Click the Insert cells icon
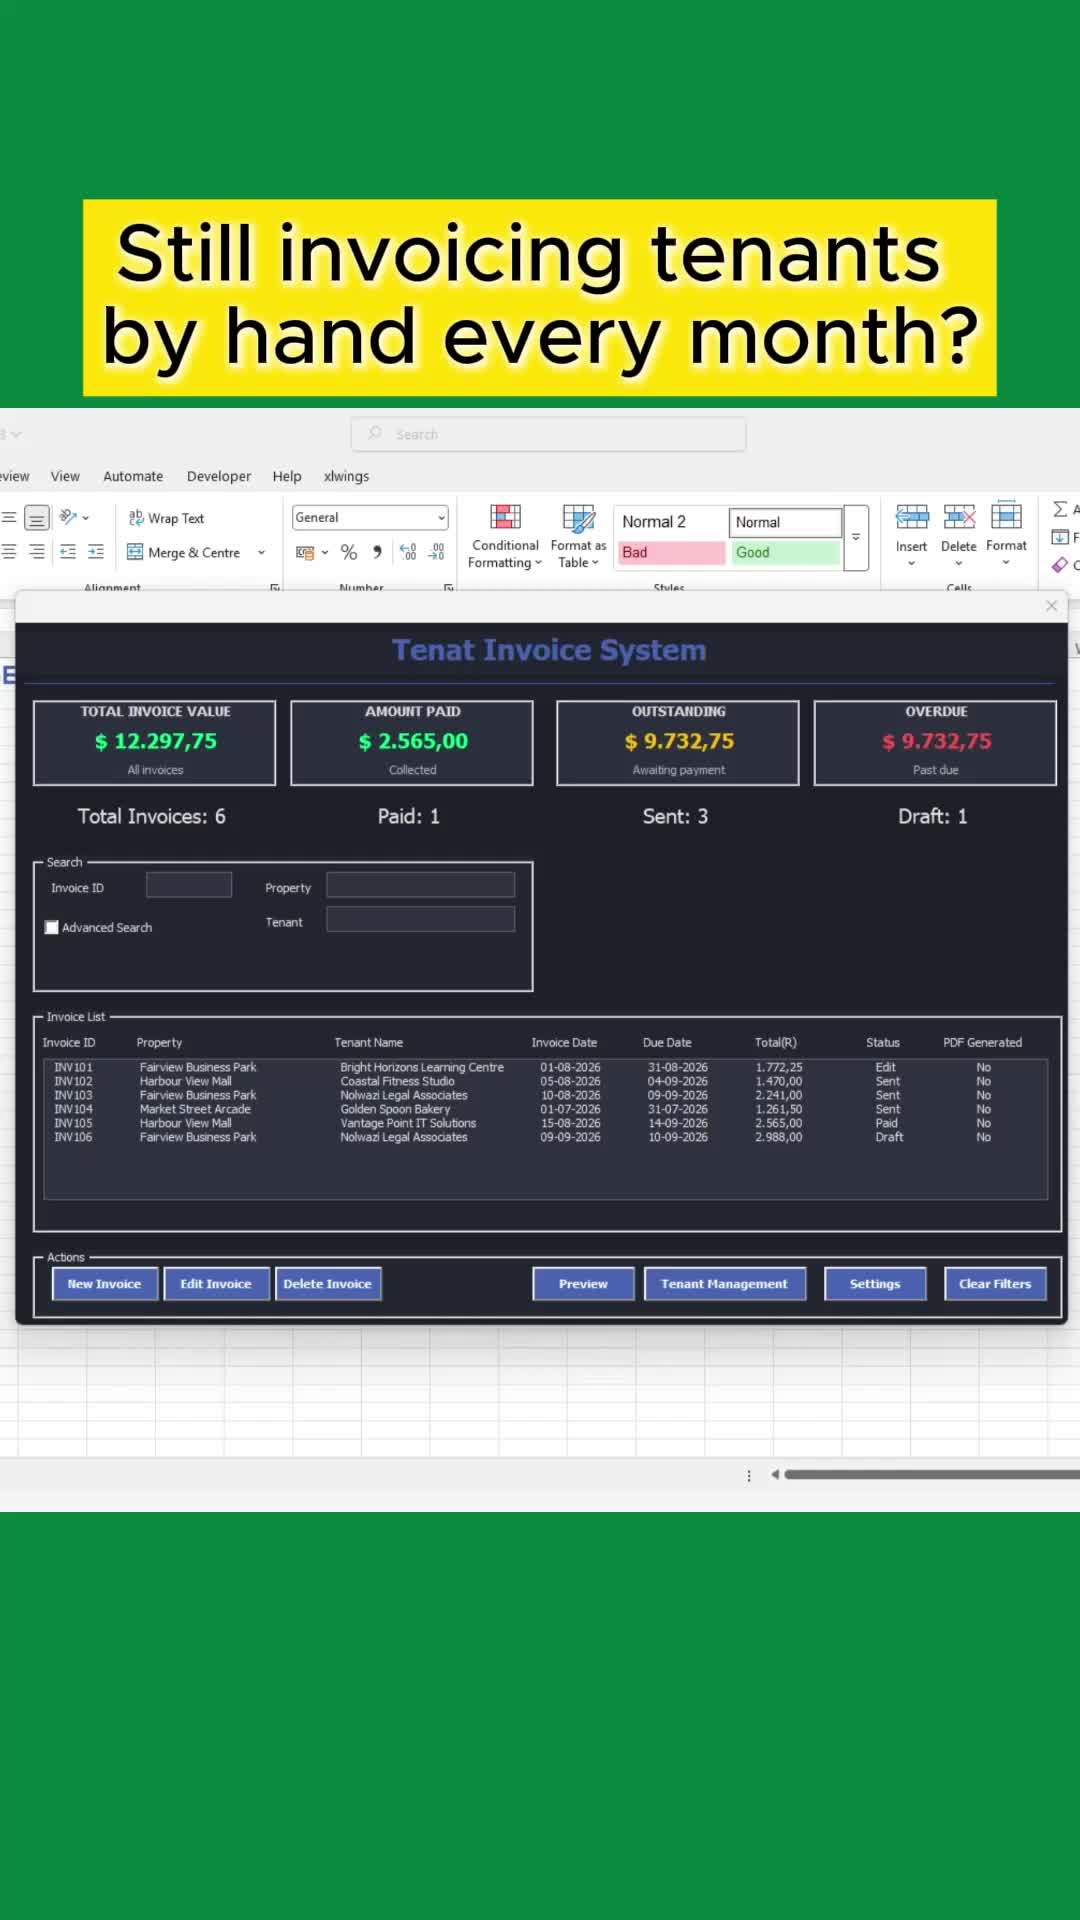 911,517
